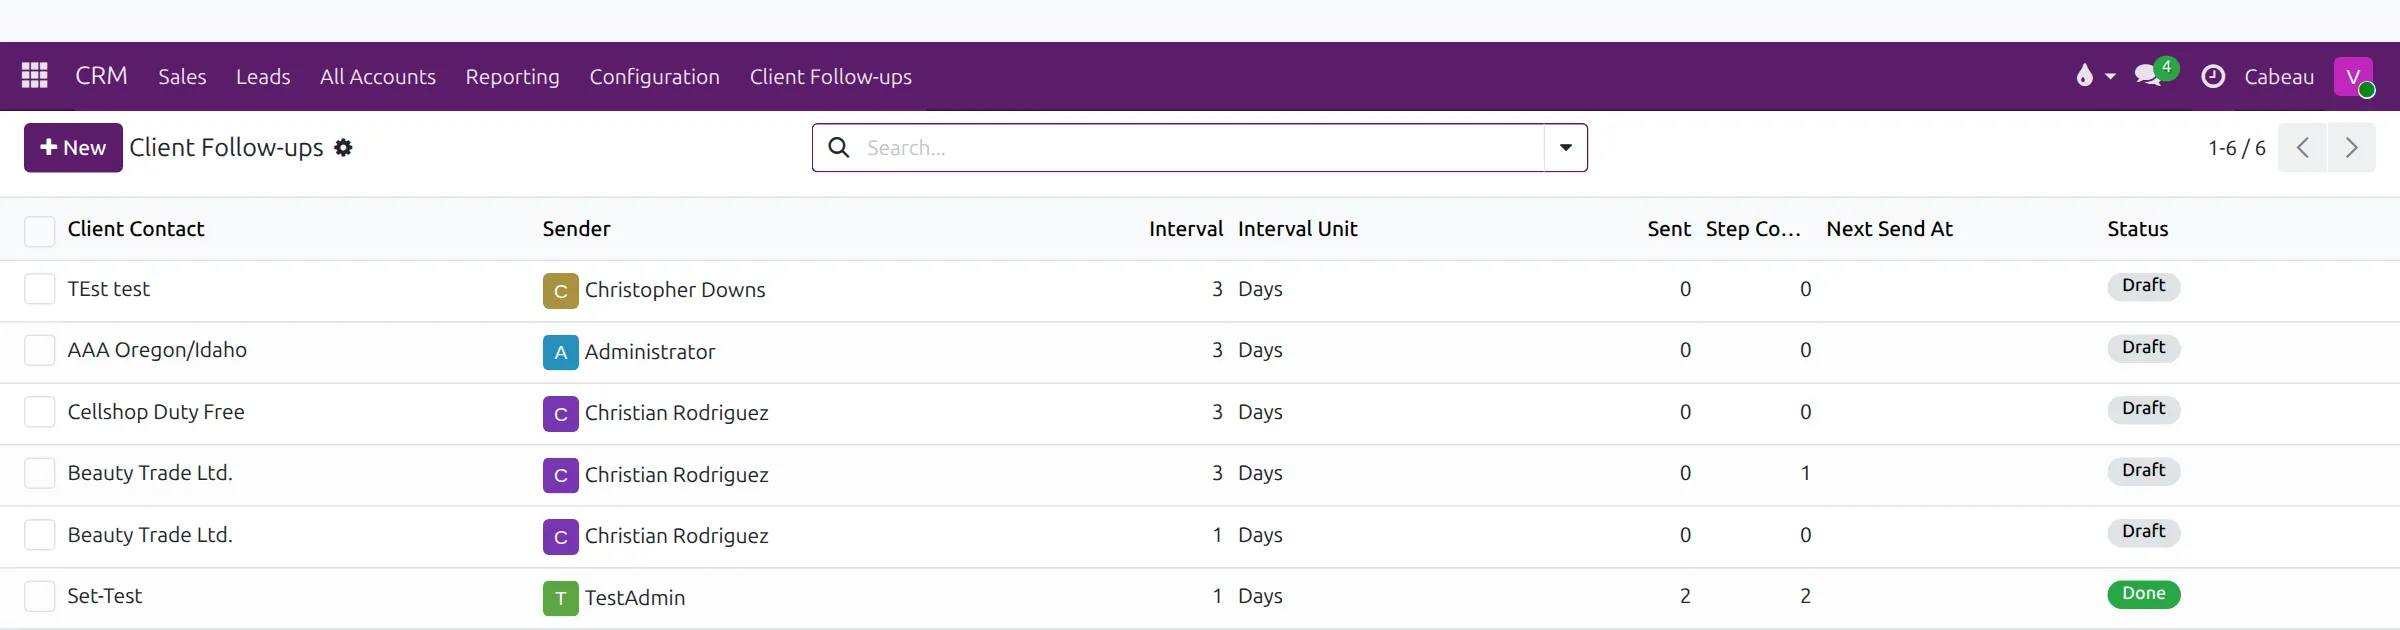Tick the checkbox for TEst test
The width and height of the screenshot is (2400, 630).
tap(39, 289)
